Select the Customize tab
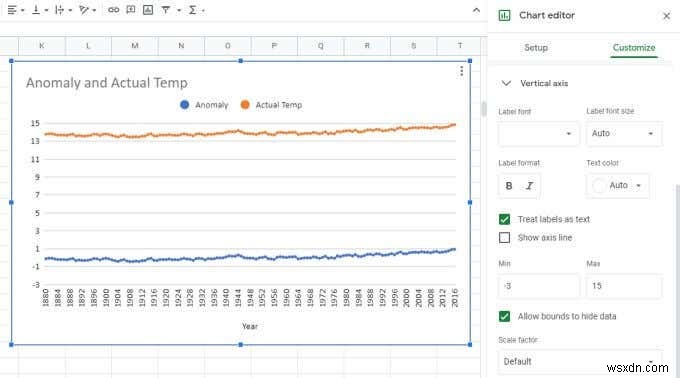Viewport: 680px width, 378px height. point(634,48)
